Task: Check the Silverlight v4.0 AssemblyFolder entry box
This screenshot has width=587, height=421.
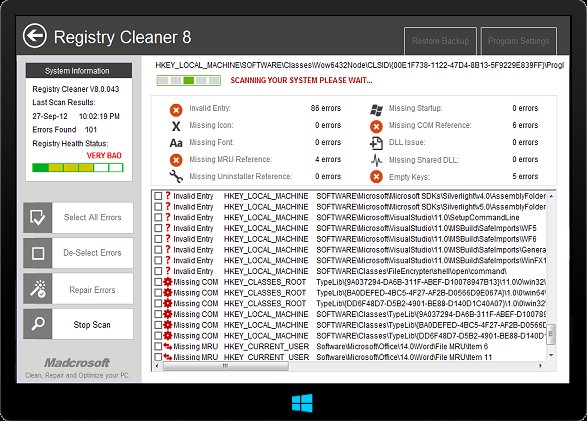Action: pos(158,196)
